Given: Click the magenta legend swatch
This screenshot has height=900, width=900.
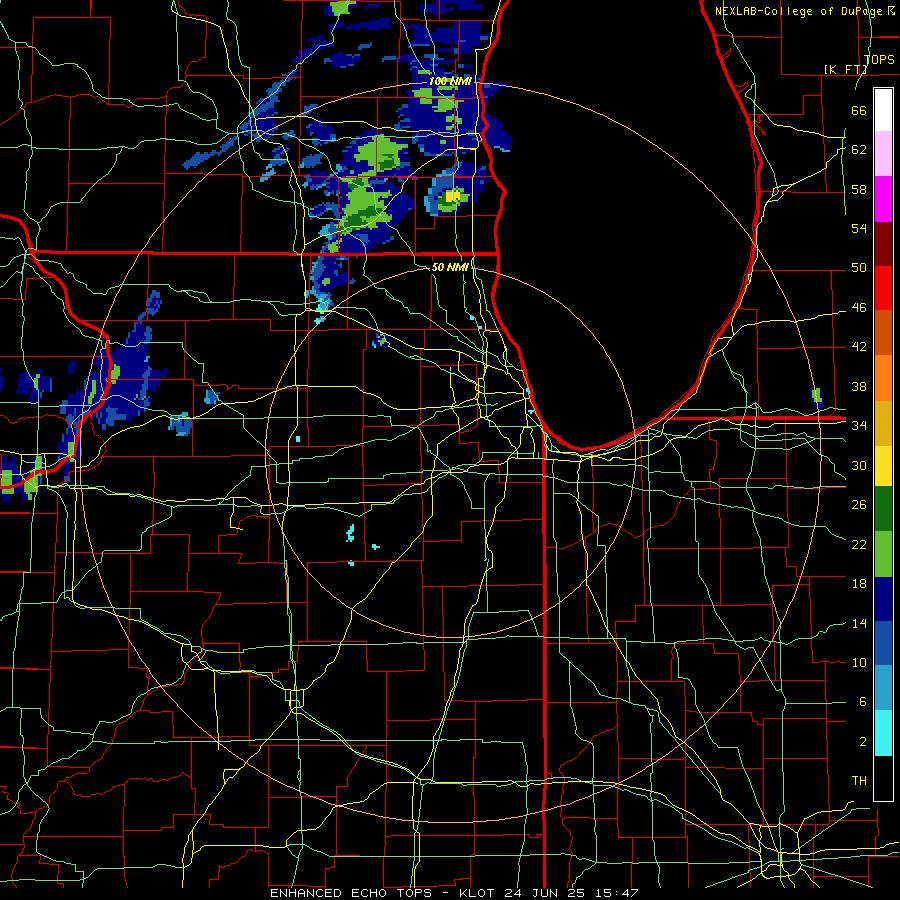Looking at the screenshot, I should [x=883, y=199].
